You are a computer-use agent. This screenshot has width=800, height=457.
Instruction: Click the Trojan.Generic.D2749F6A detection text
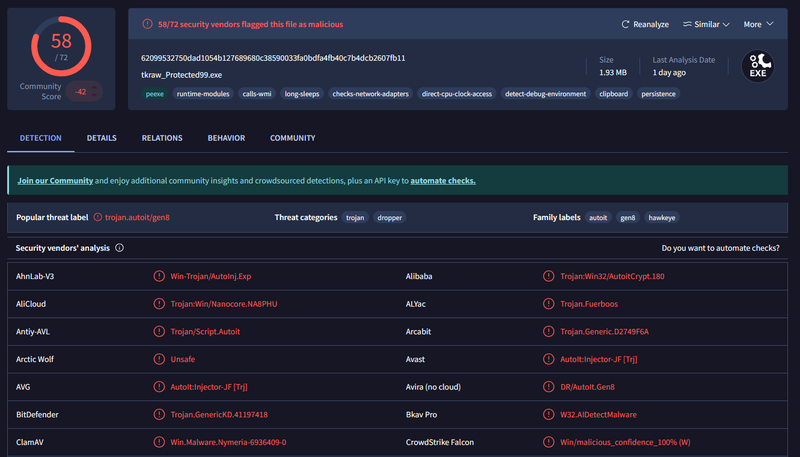point(605,332)
